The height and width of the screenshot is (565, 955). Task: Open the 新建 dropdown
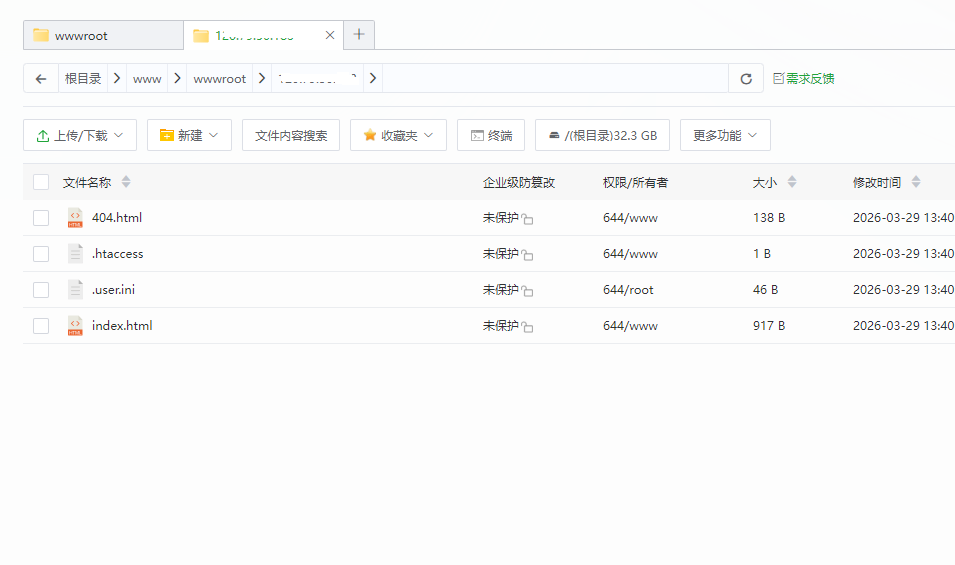[189, 135]
